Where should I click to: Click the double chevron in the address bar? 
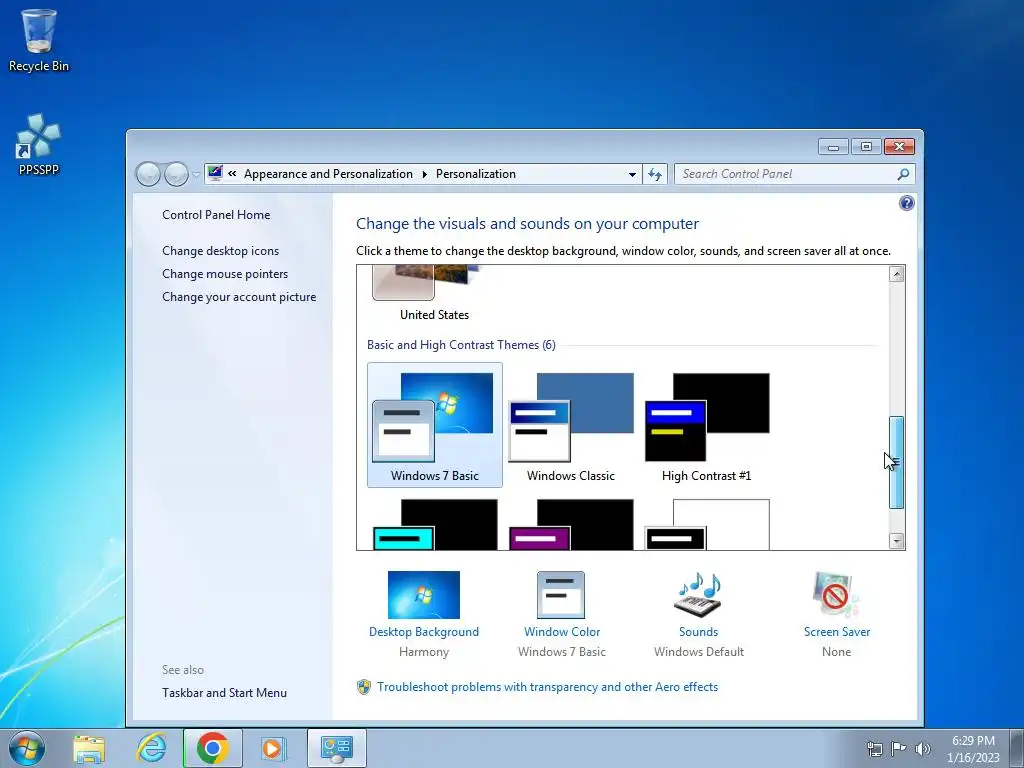coord(232,174)
